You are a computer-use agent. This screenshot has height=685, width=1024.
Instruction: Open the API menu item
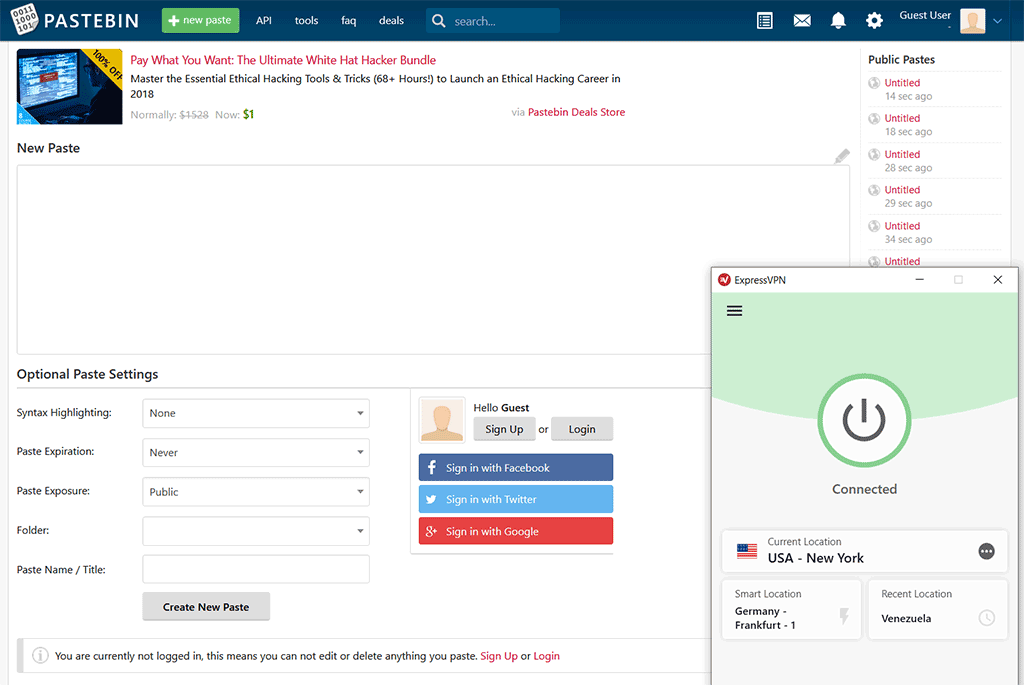[x=264, y=20]
